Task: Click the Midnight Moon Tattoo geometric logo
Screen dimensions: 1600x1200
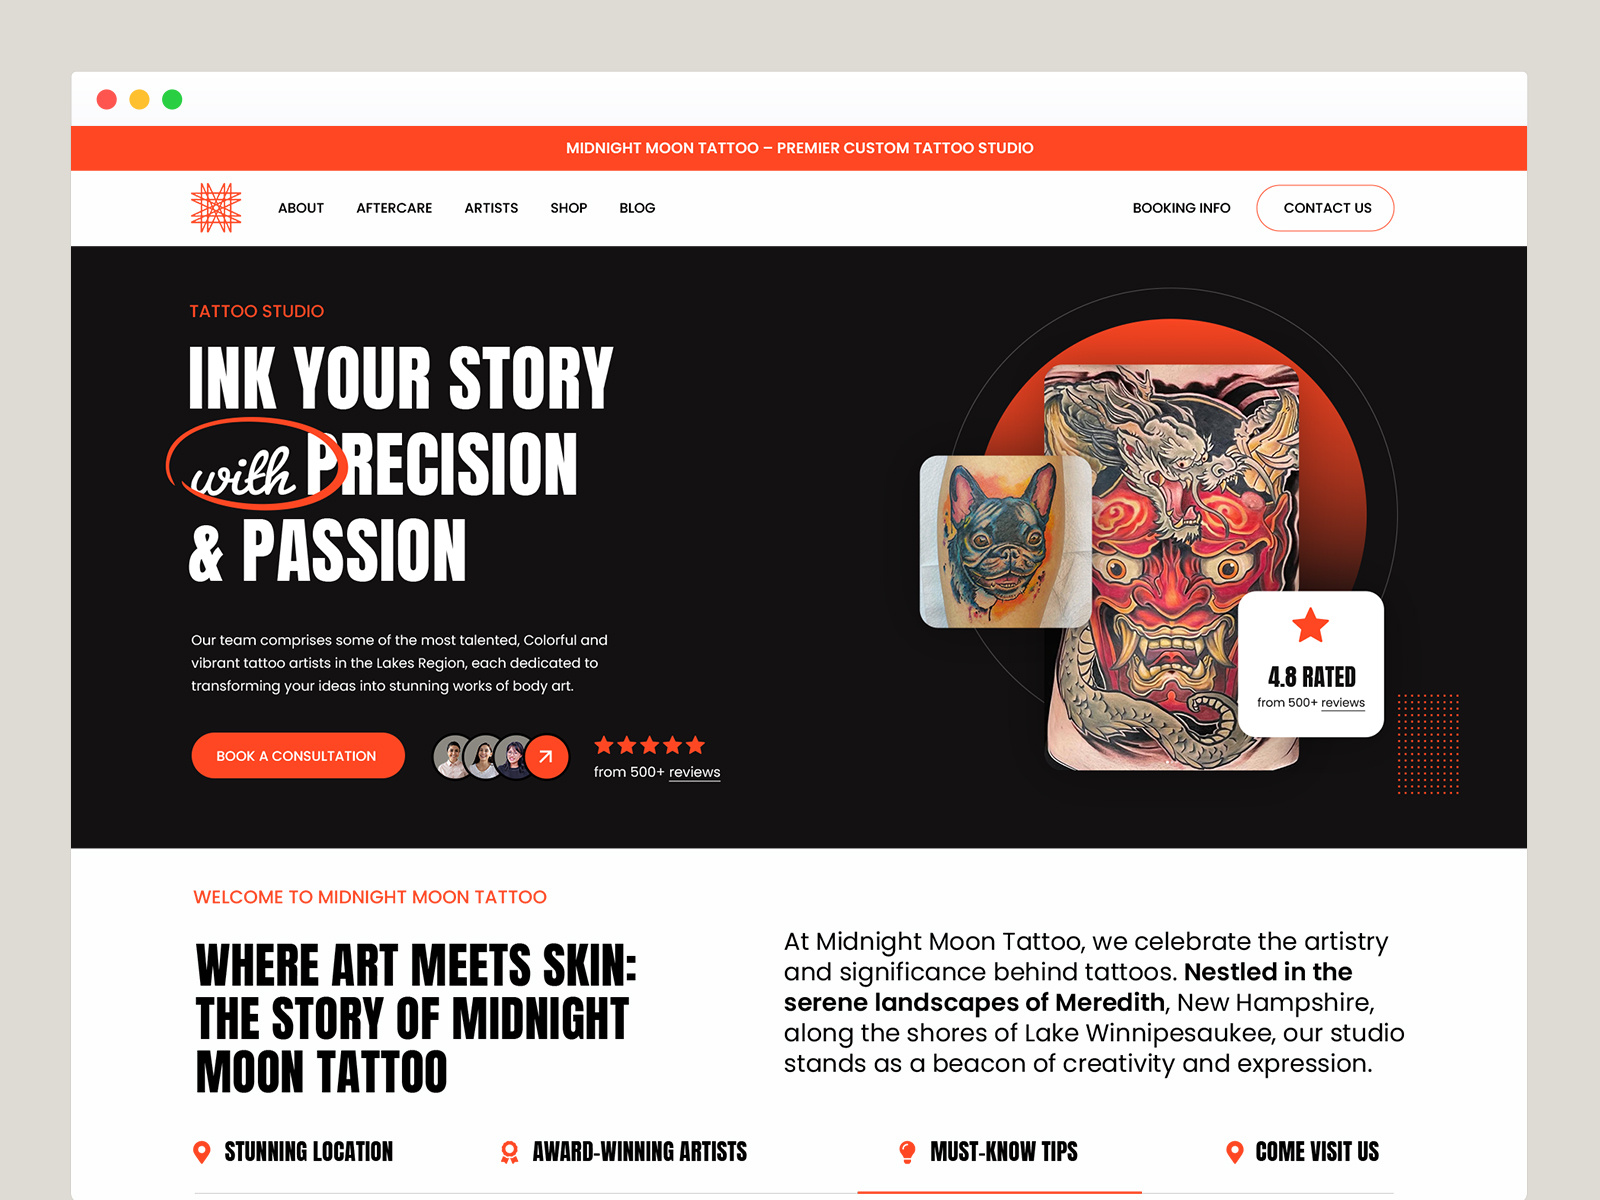Action: (x=216, y=208)
